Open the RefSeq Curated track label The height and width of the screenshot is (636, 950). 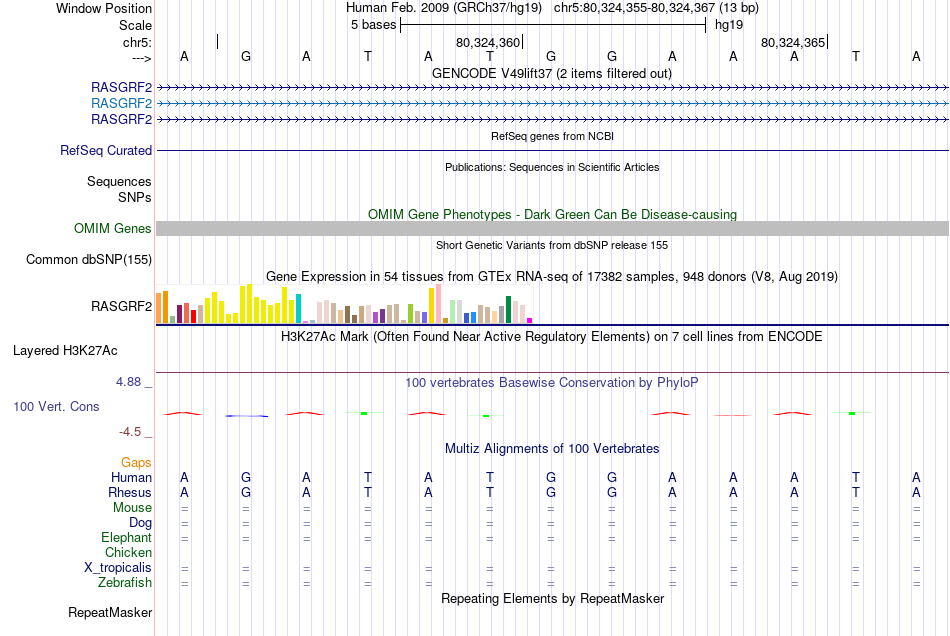[106, 150]
